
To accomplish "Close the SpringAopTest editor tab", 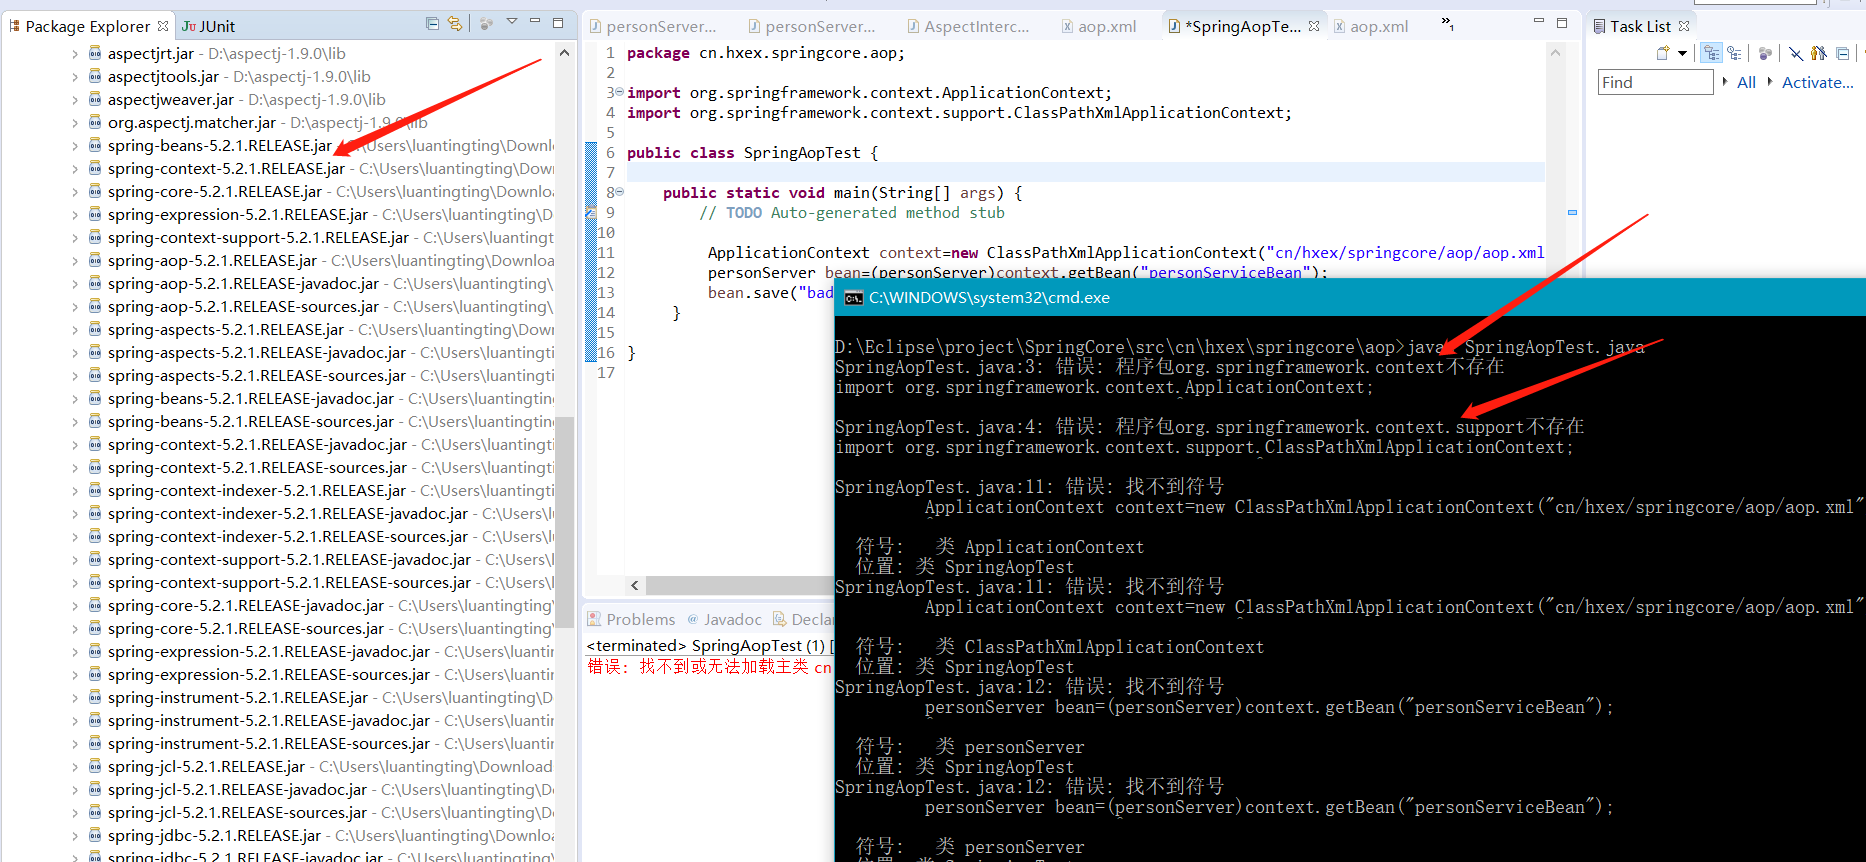I will point(1313,26).
